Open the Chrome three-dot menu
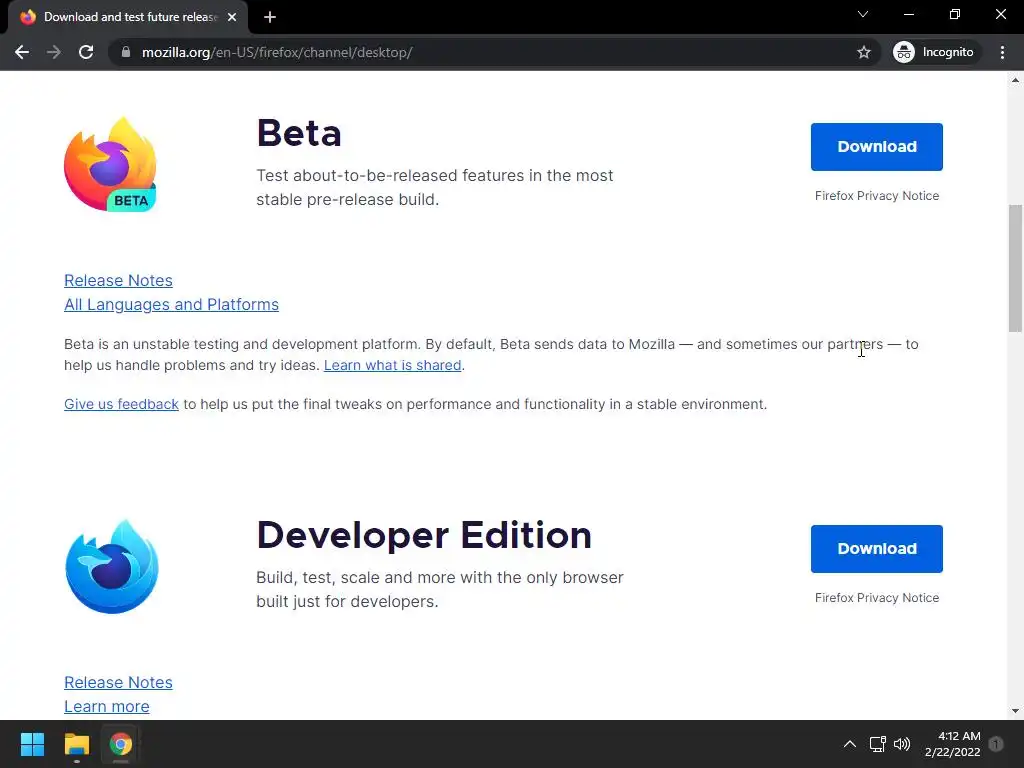This screenshot has height=768, width=1024. click(x=1002, y=52)
